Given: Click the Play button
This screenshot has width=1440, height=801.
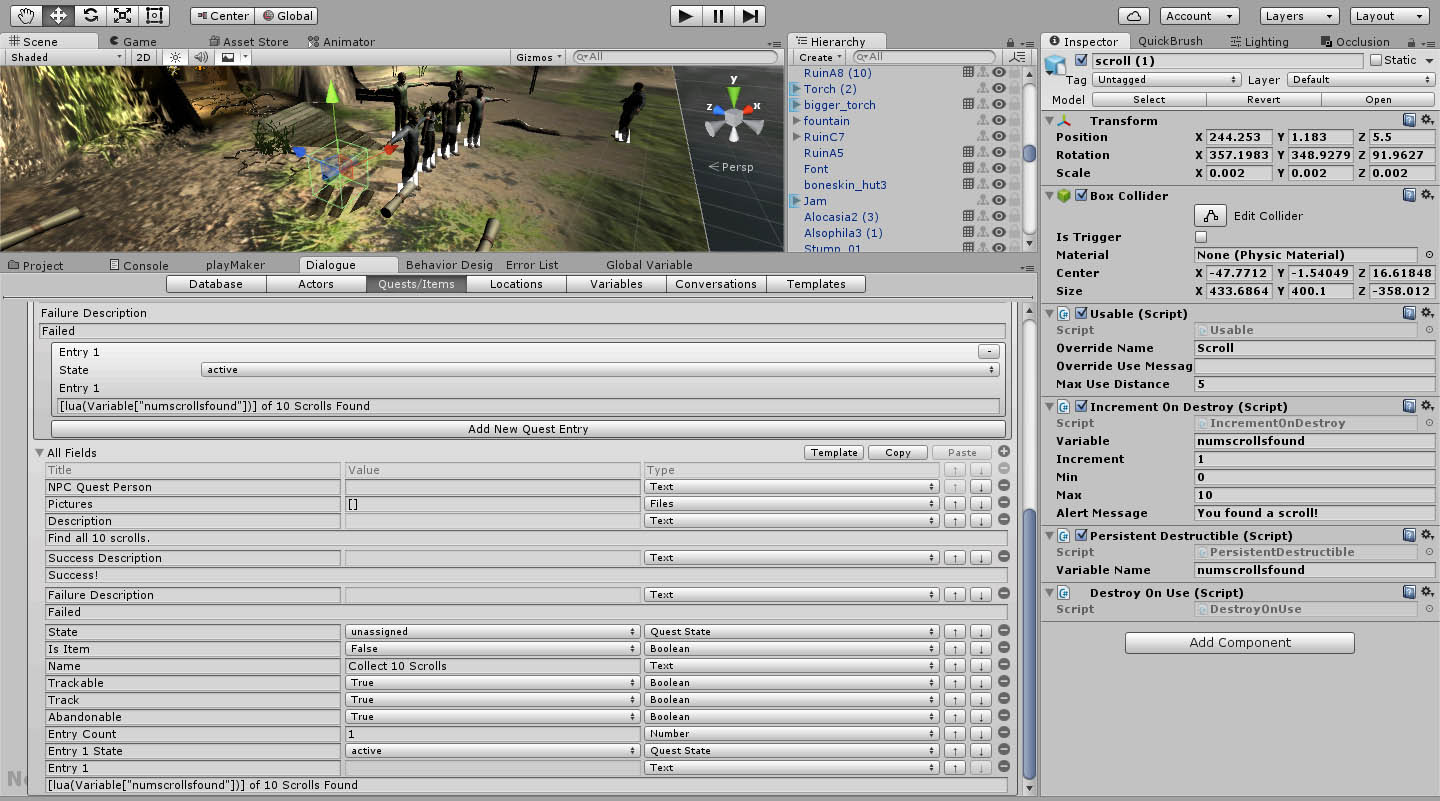Looking at the screenshot, I should (685, 15).
